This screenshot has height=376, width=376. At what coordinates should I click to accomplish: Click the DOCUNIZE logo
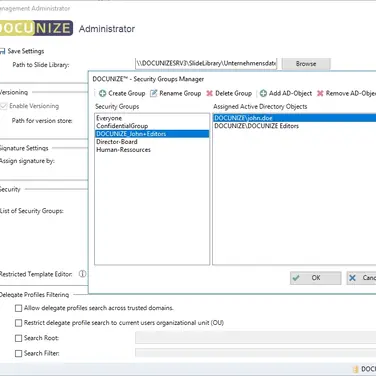click(x=36, y=28)
